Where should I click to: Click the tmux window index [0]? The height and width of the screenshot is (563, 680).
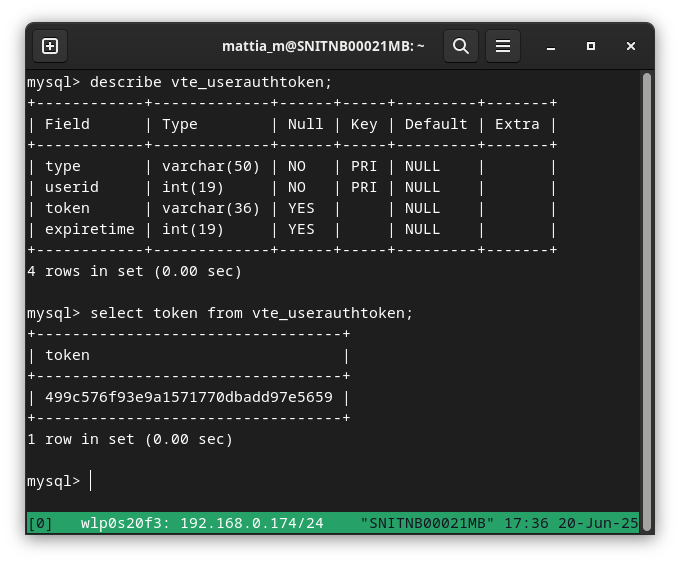(40, 523)
